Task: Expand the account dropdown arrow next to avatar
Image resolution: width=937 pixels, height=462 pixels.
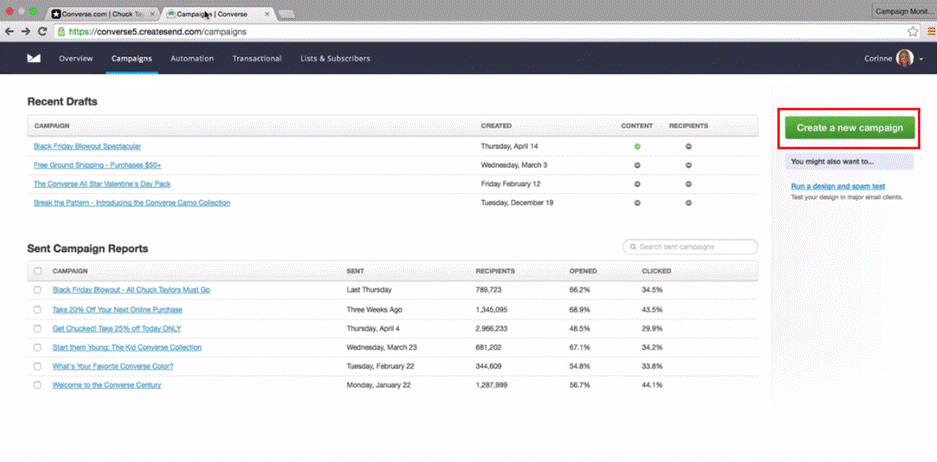Action: pyautogui.click(x=921, y=59)
